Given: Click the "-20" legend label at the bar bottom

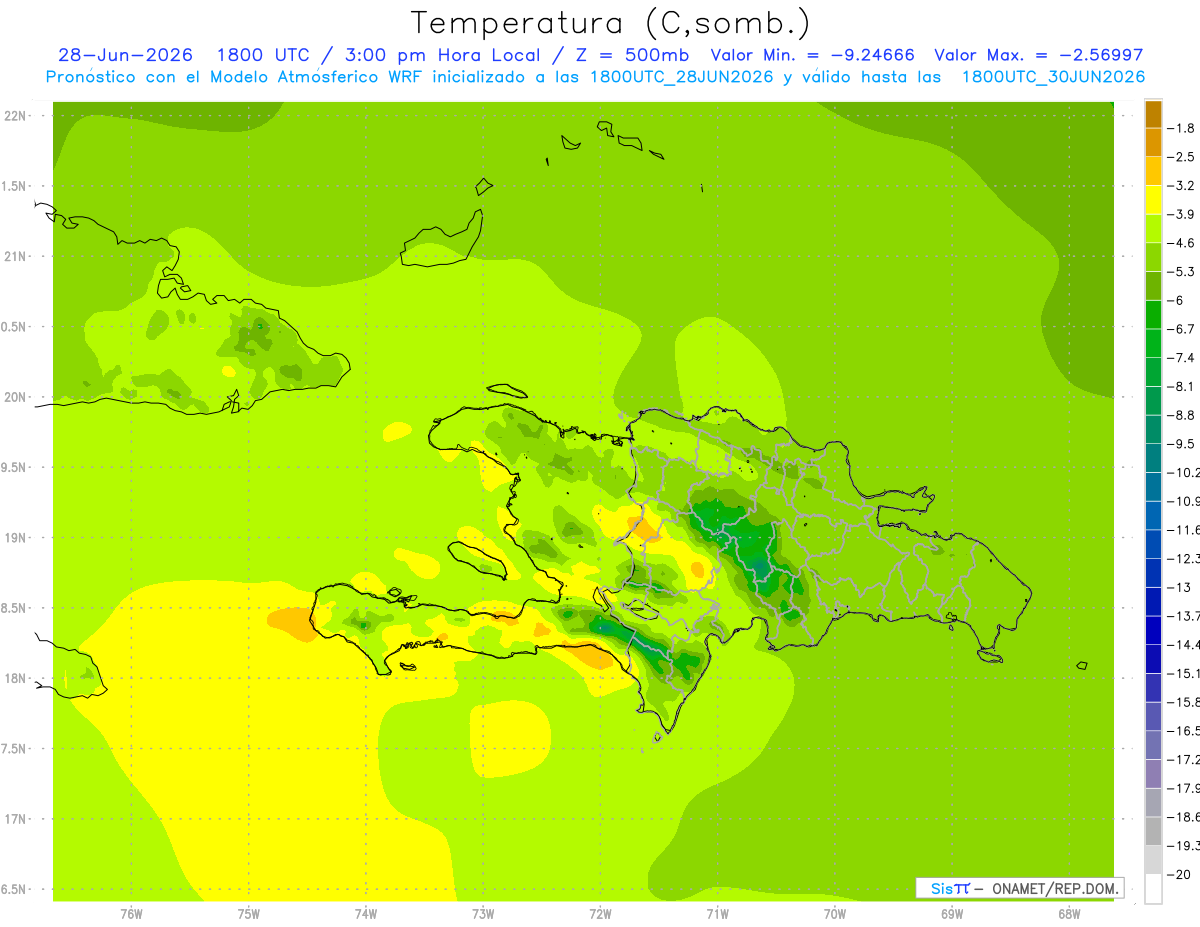Looking at the screenshot, I should click(x=1180, y=874).
